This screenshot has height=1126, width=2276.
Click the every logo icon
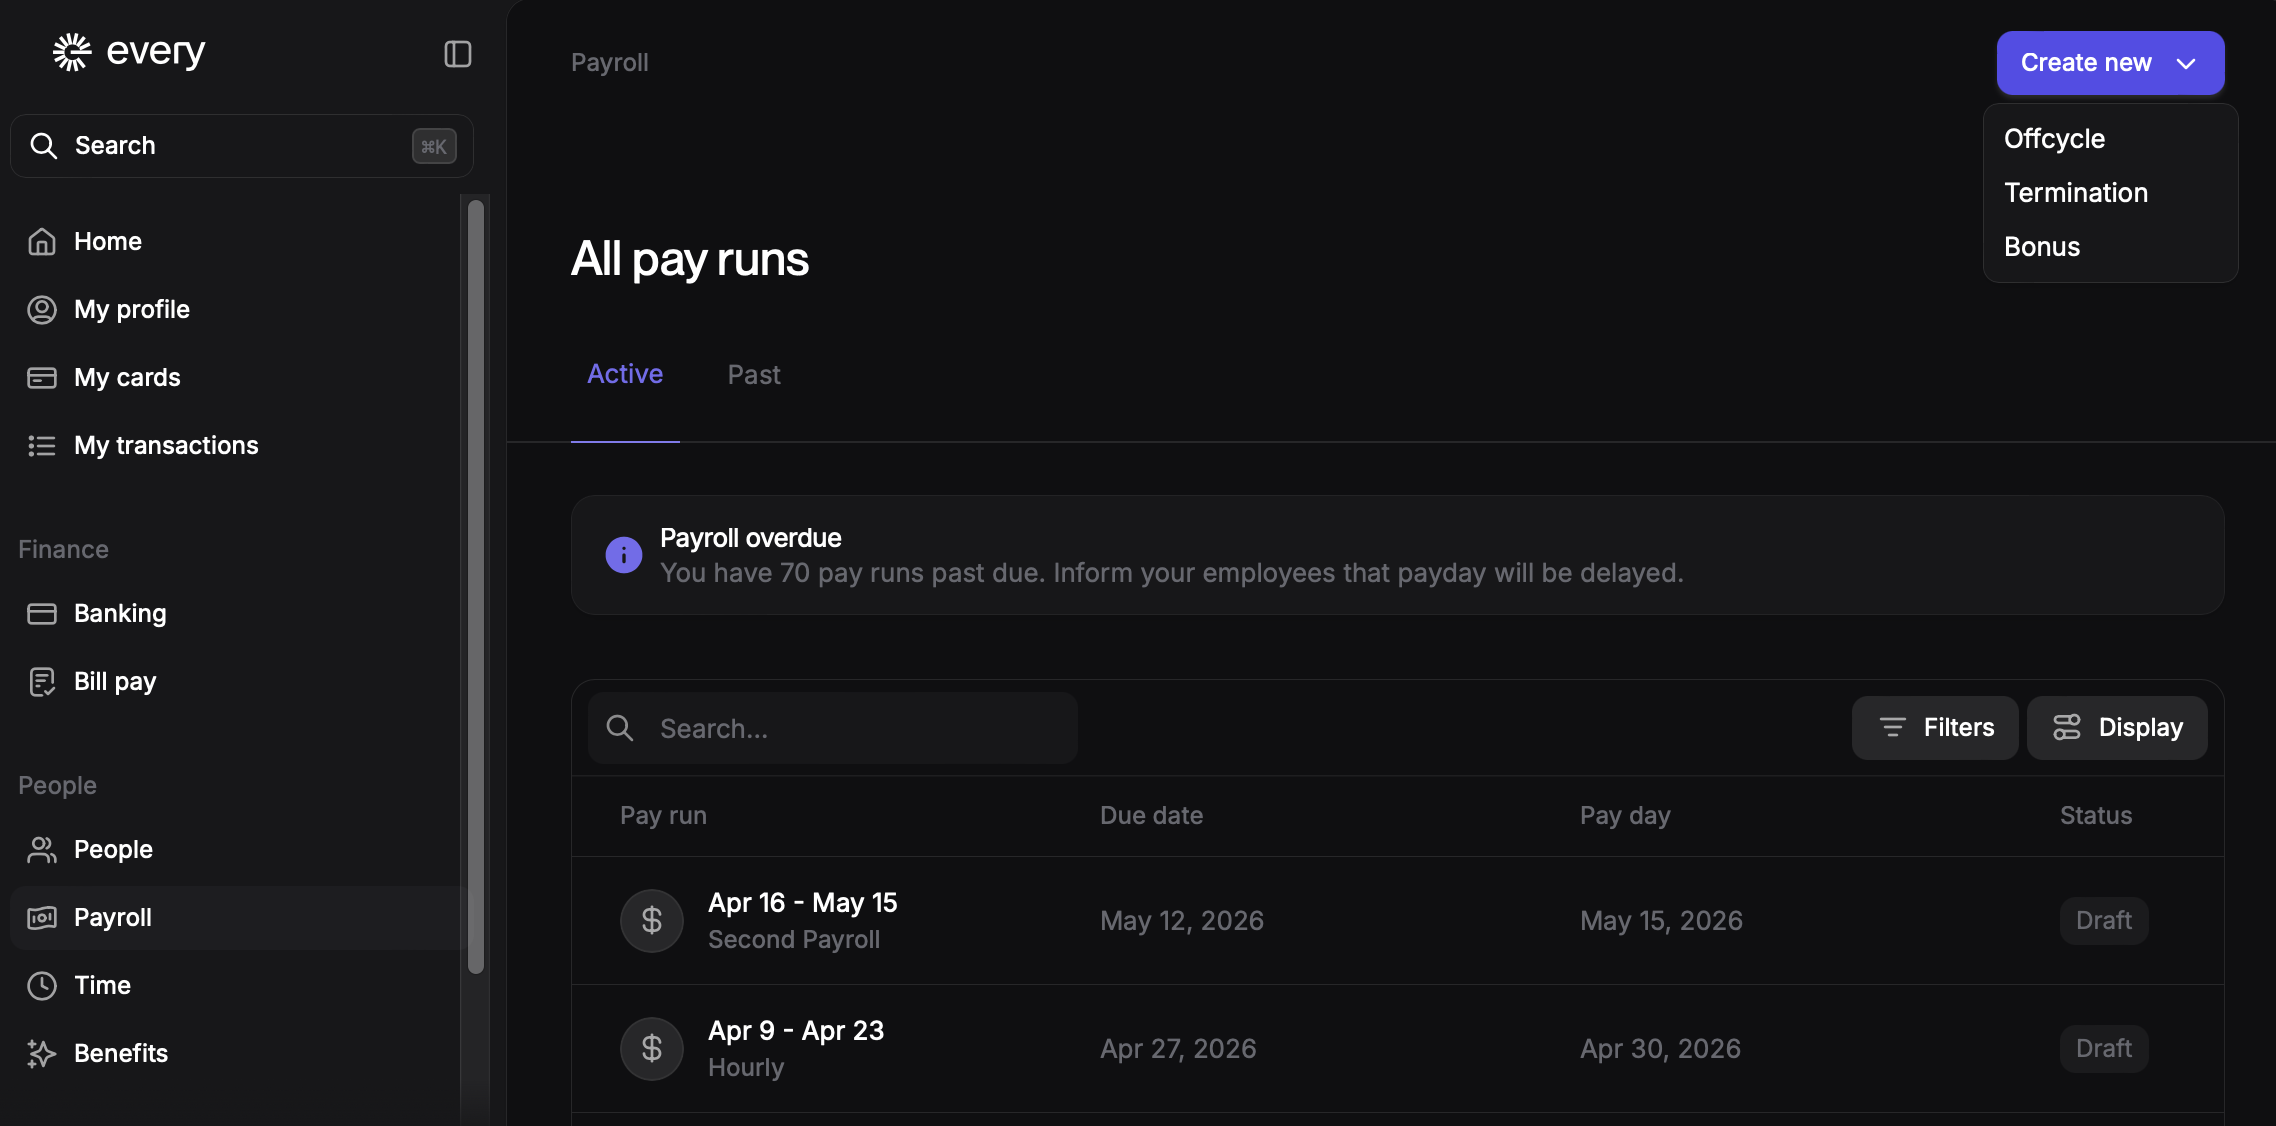tap(72, 52)
